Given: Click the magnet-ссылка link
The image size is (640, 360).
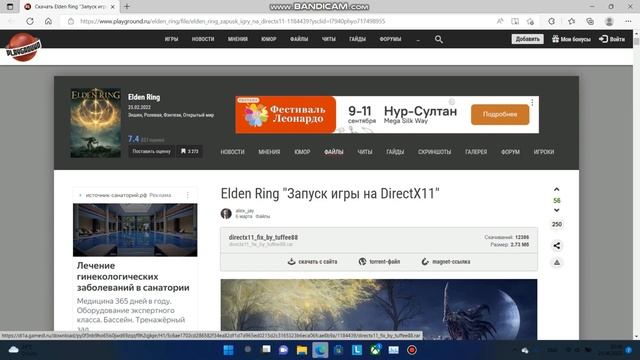Looking at the screenshot, I should click(446, 262).
